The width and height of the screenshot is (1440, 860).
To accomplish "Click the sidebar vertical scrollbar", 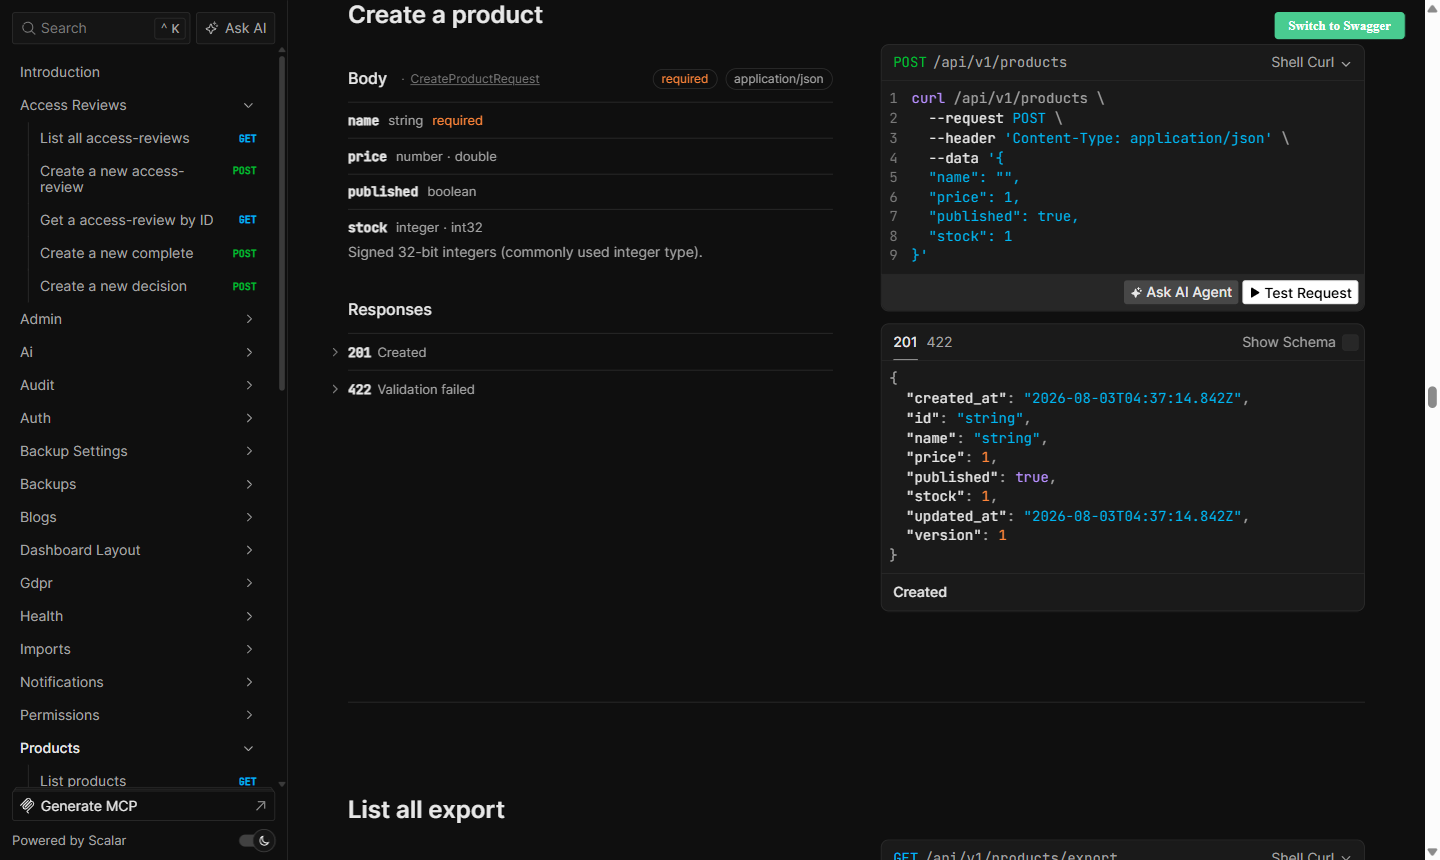I will (282, 223).
